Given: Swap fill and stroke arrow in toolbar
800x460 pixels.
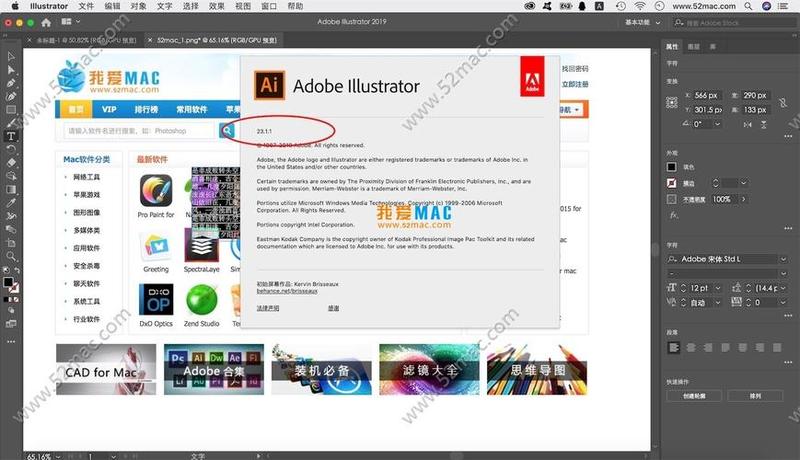Looking at the screenshot, I should pos(17,270).
